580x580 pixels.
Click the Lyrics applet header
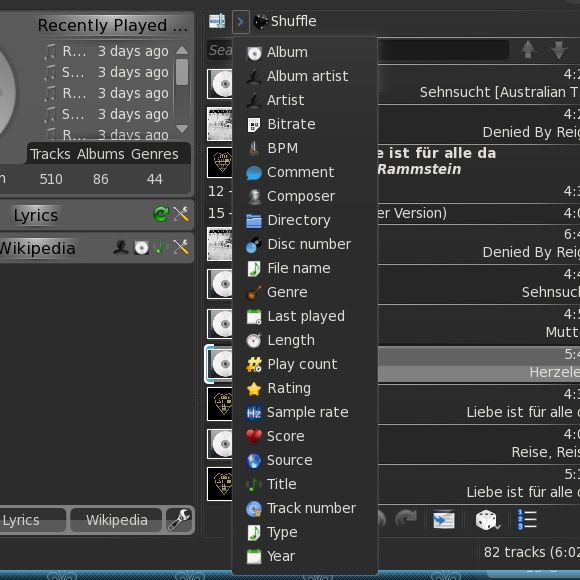[x=36, y=215]
